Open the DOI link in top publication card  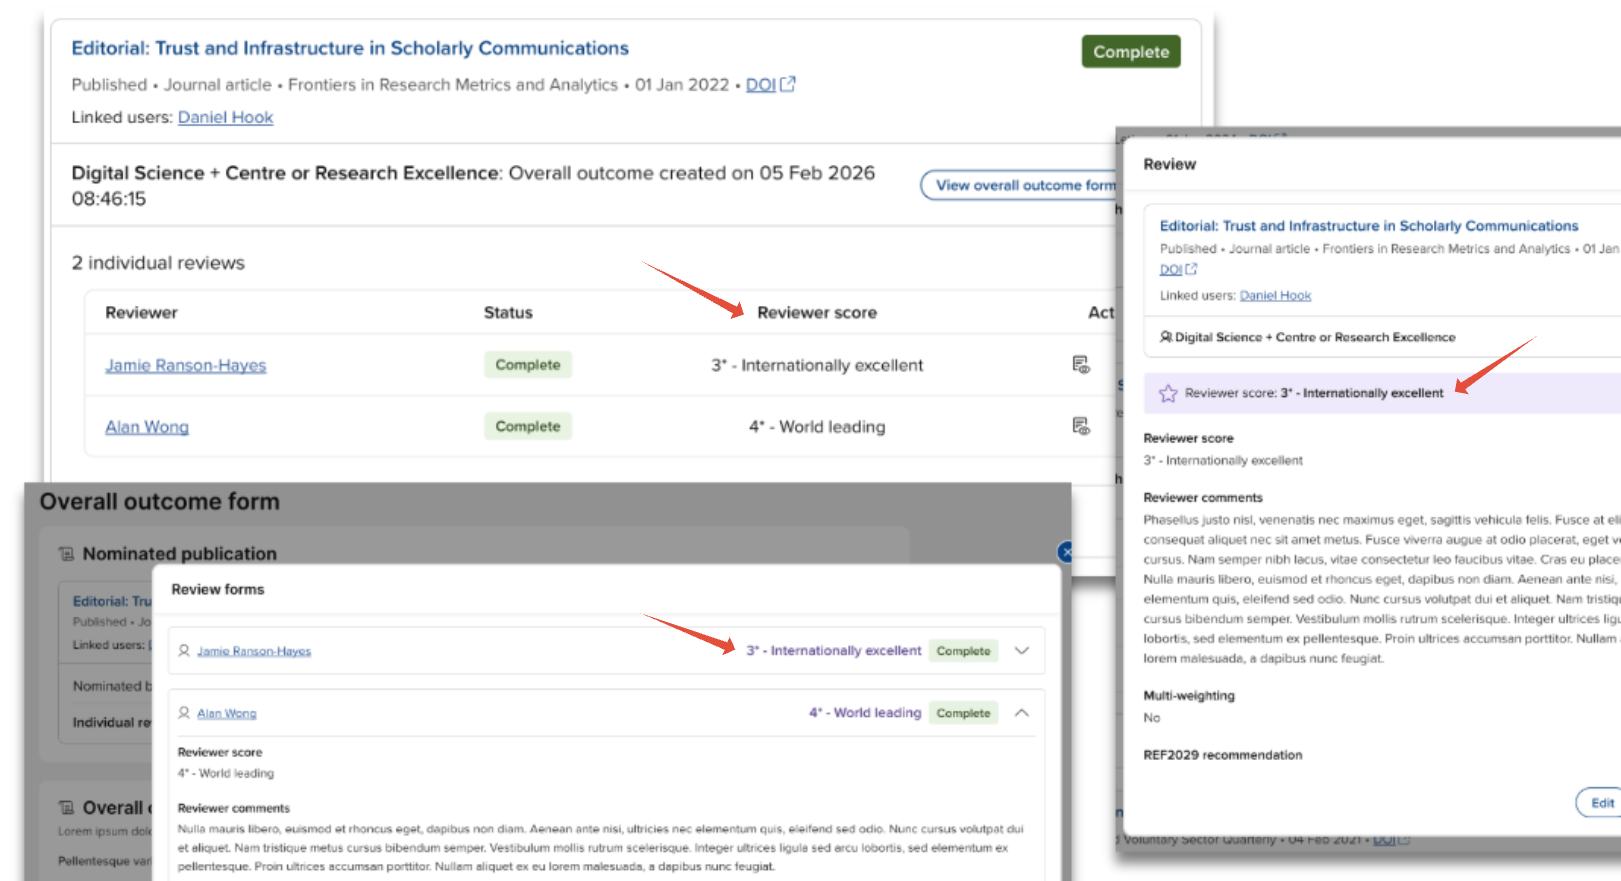[760, 85]
